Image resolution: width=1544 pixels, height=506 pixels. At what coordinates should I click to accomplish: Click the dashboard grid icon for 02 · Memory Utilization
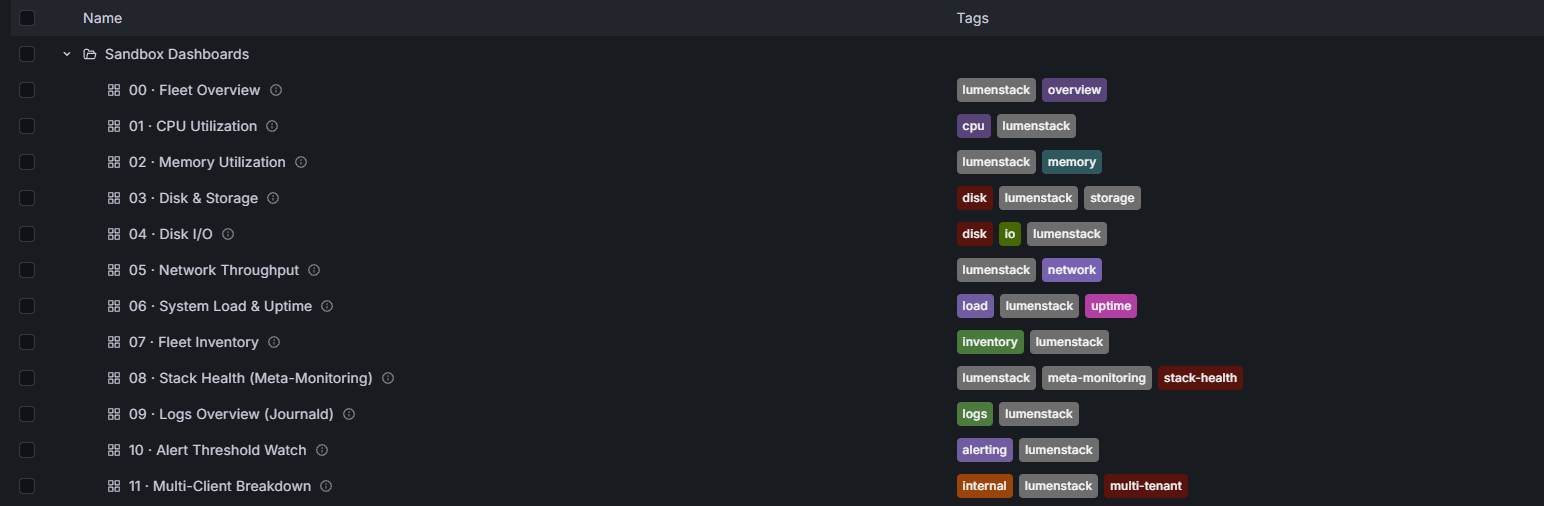114,162
